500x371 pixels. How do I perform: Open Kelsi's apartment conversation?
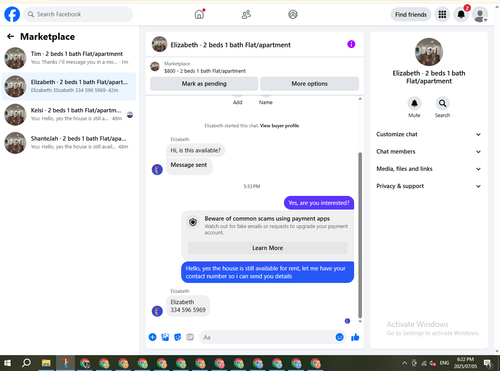69,114
